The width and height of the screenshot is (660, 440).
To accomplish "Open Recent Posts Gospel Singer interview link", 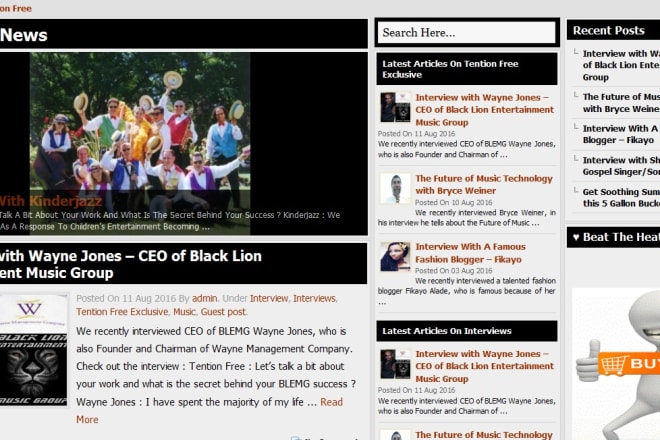I will coord(621,166).
